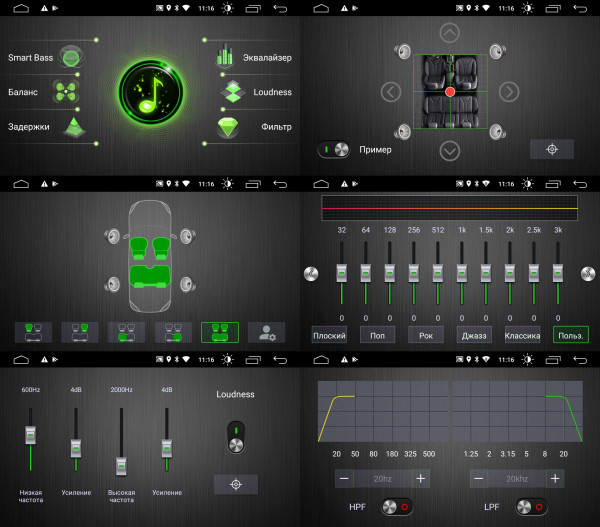Select the driver front-left seat preset icon
This screenshot has width=600, height=527.
click(34, 332)
